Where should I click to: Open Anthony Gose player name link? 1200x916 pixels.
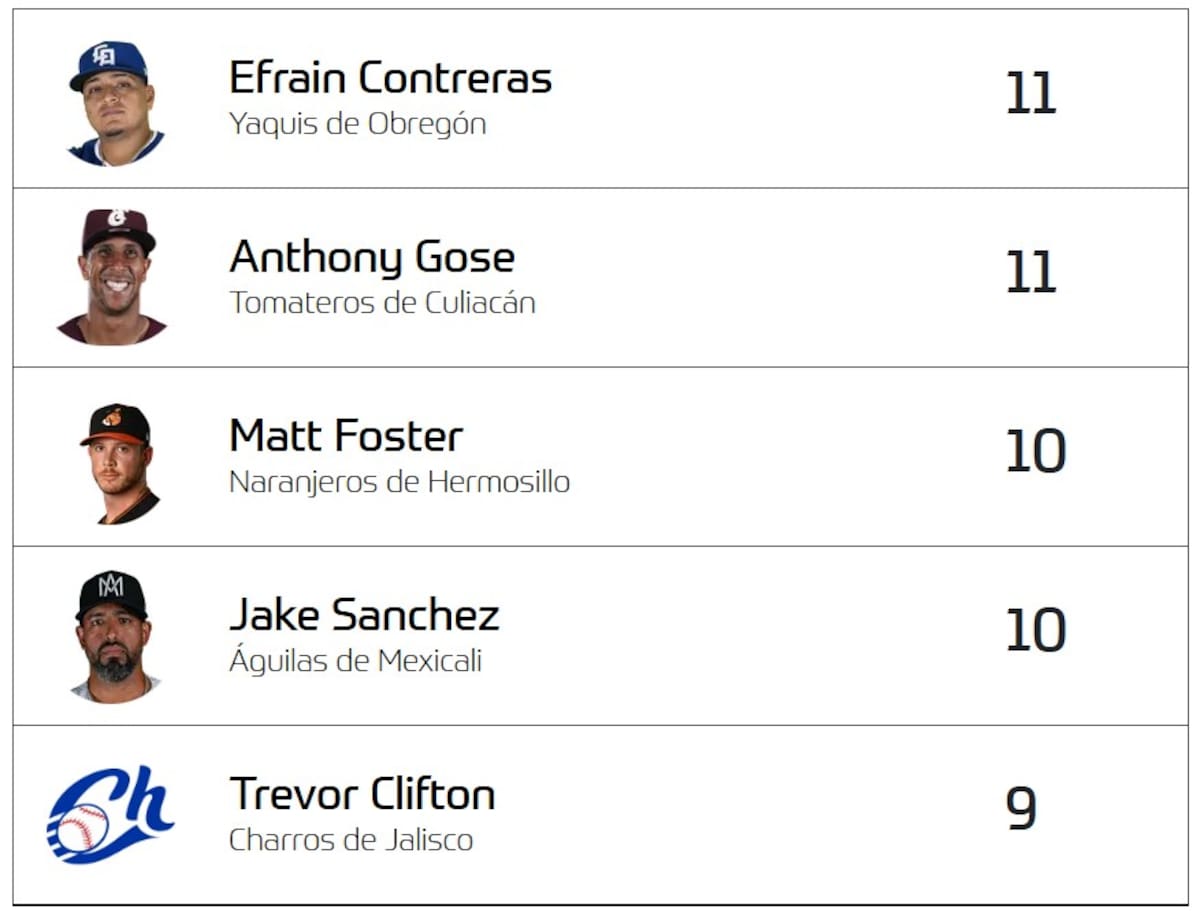click(372, 257)
